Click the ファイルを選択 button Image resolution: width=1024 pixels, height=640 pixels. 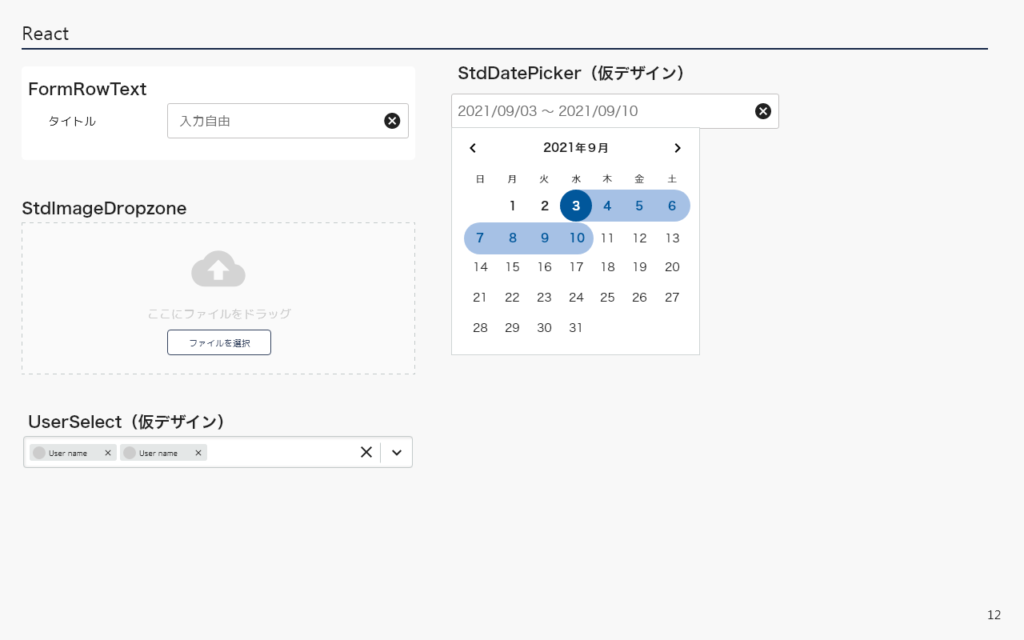pyautogui.click(x=218, y=343)
